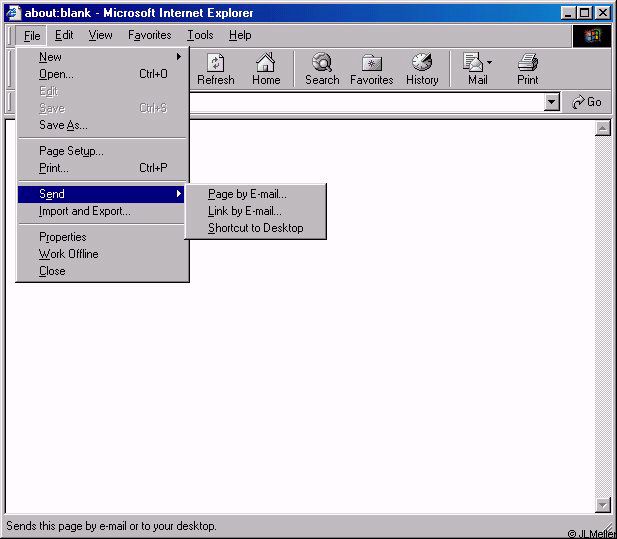Open the Search toolbar icon
The width and height of the screenshot is (617, 539).
pyautogui.click(x=322, y=69)
